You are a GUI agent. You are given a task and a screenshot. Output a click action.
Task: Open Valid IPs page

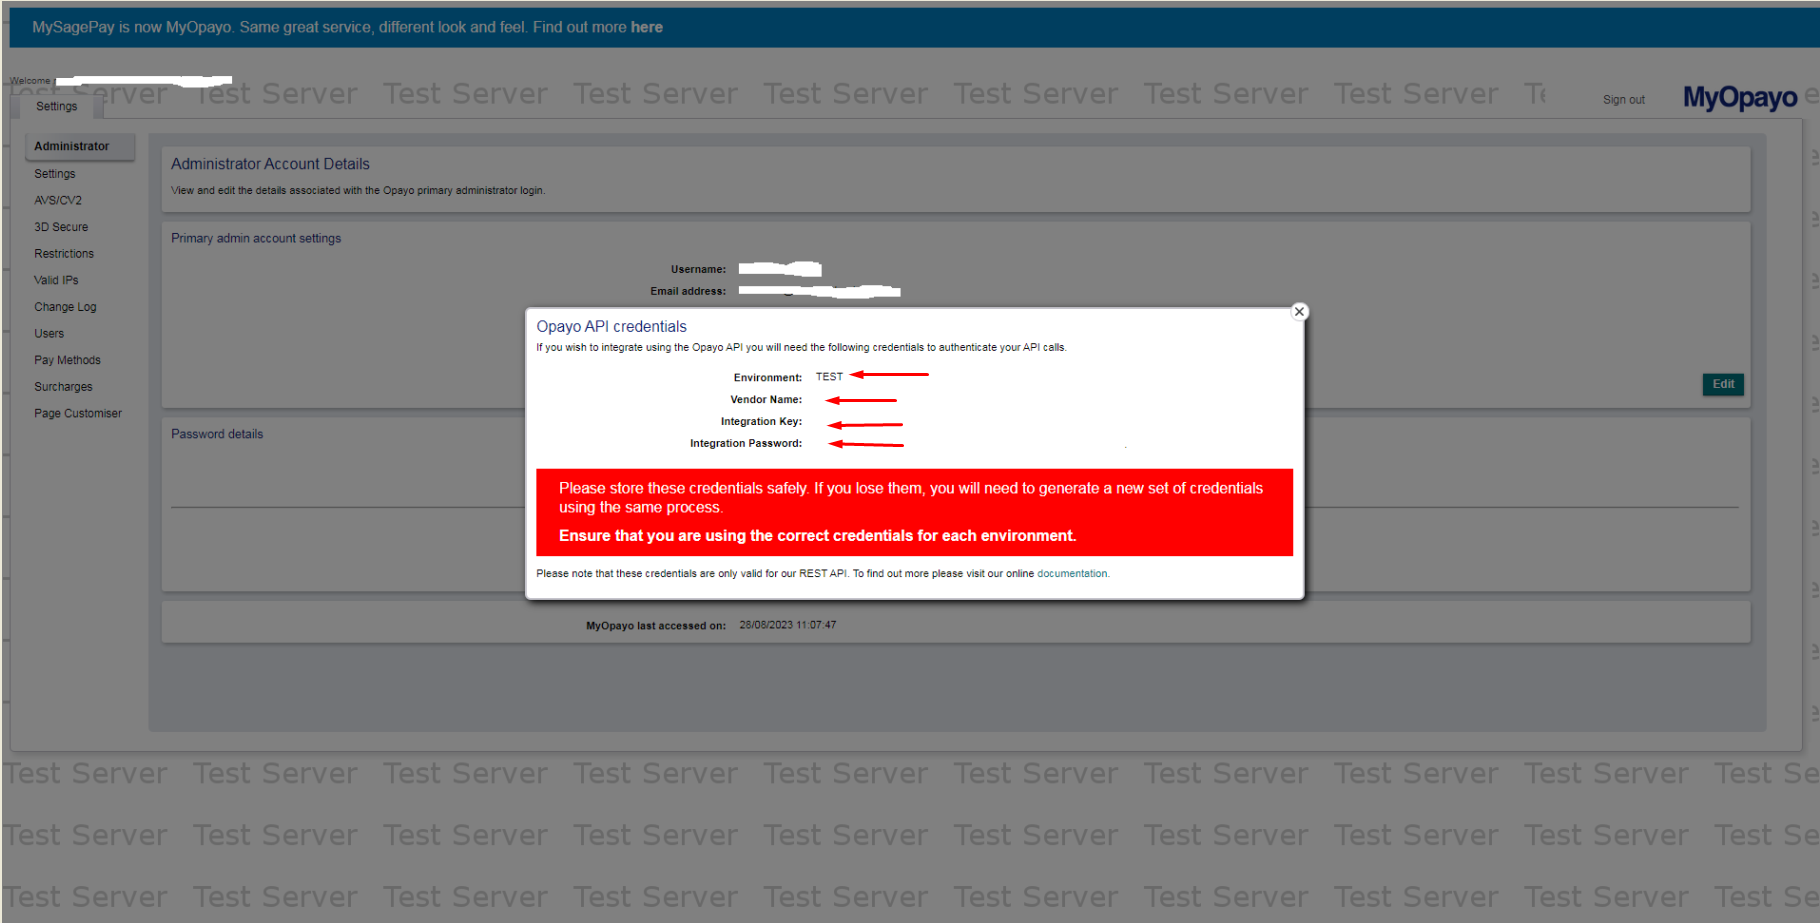pos(56,280)
